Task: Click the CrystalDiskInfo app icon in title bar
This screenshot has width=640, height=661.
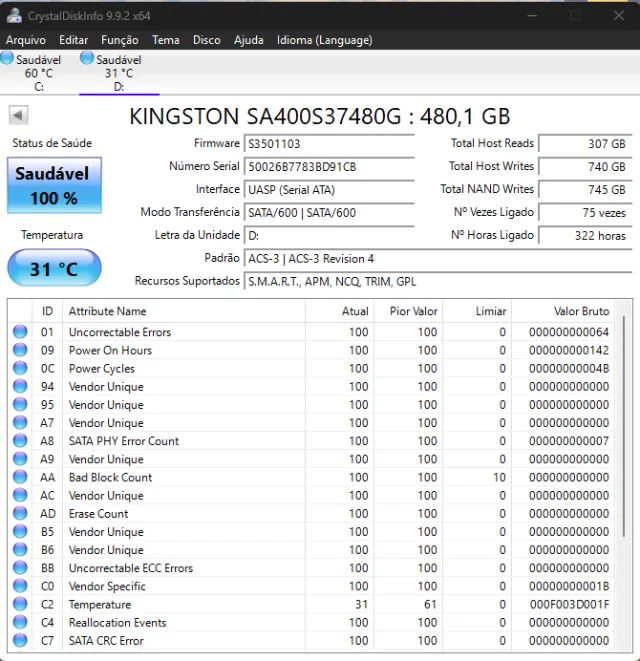Action: coord(14,15)
